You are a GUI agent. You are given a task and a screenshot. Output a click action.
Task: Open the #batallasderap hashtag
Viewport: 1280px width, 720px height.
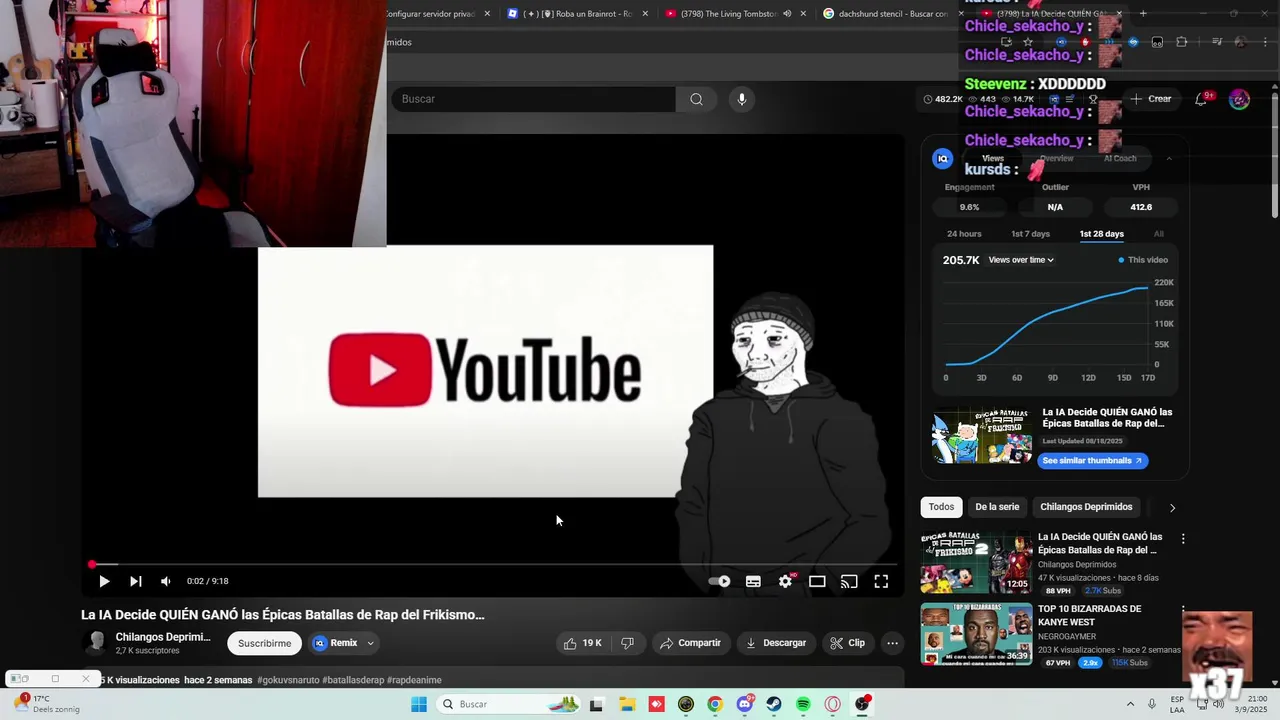click(353, 680)
